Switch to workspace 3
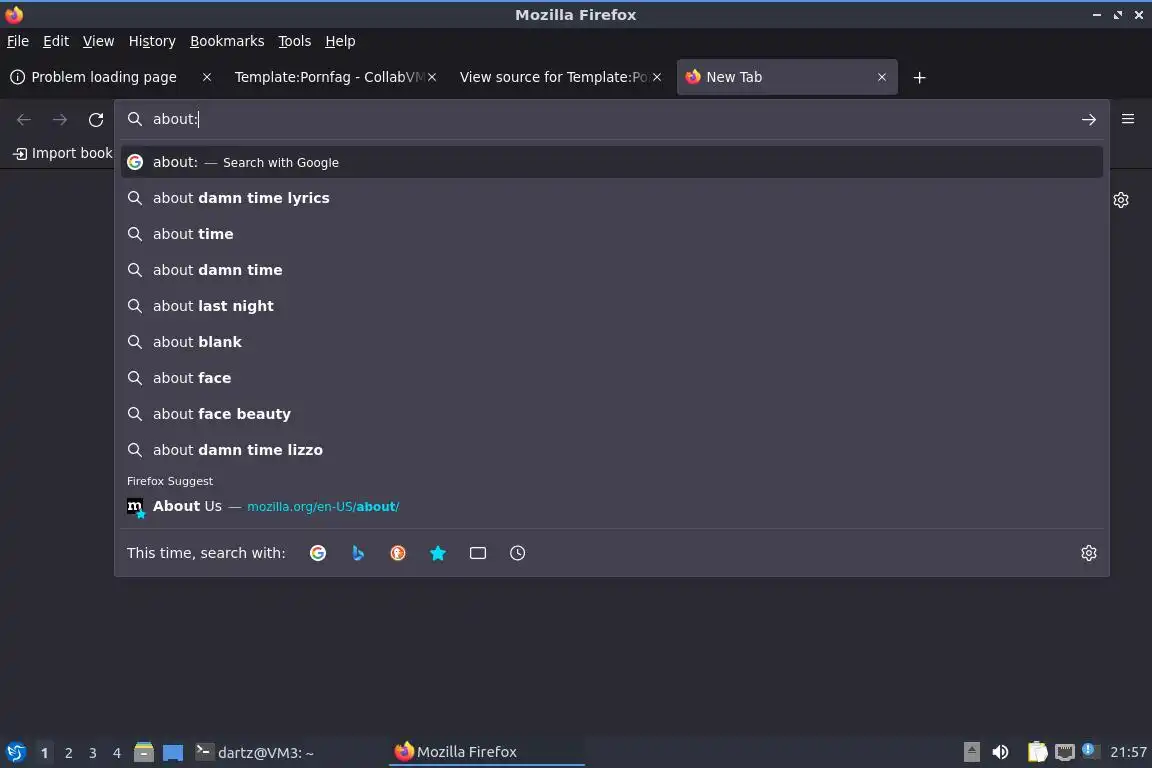1152x768 pixels. point(93,753)
